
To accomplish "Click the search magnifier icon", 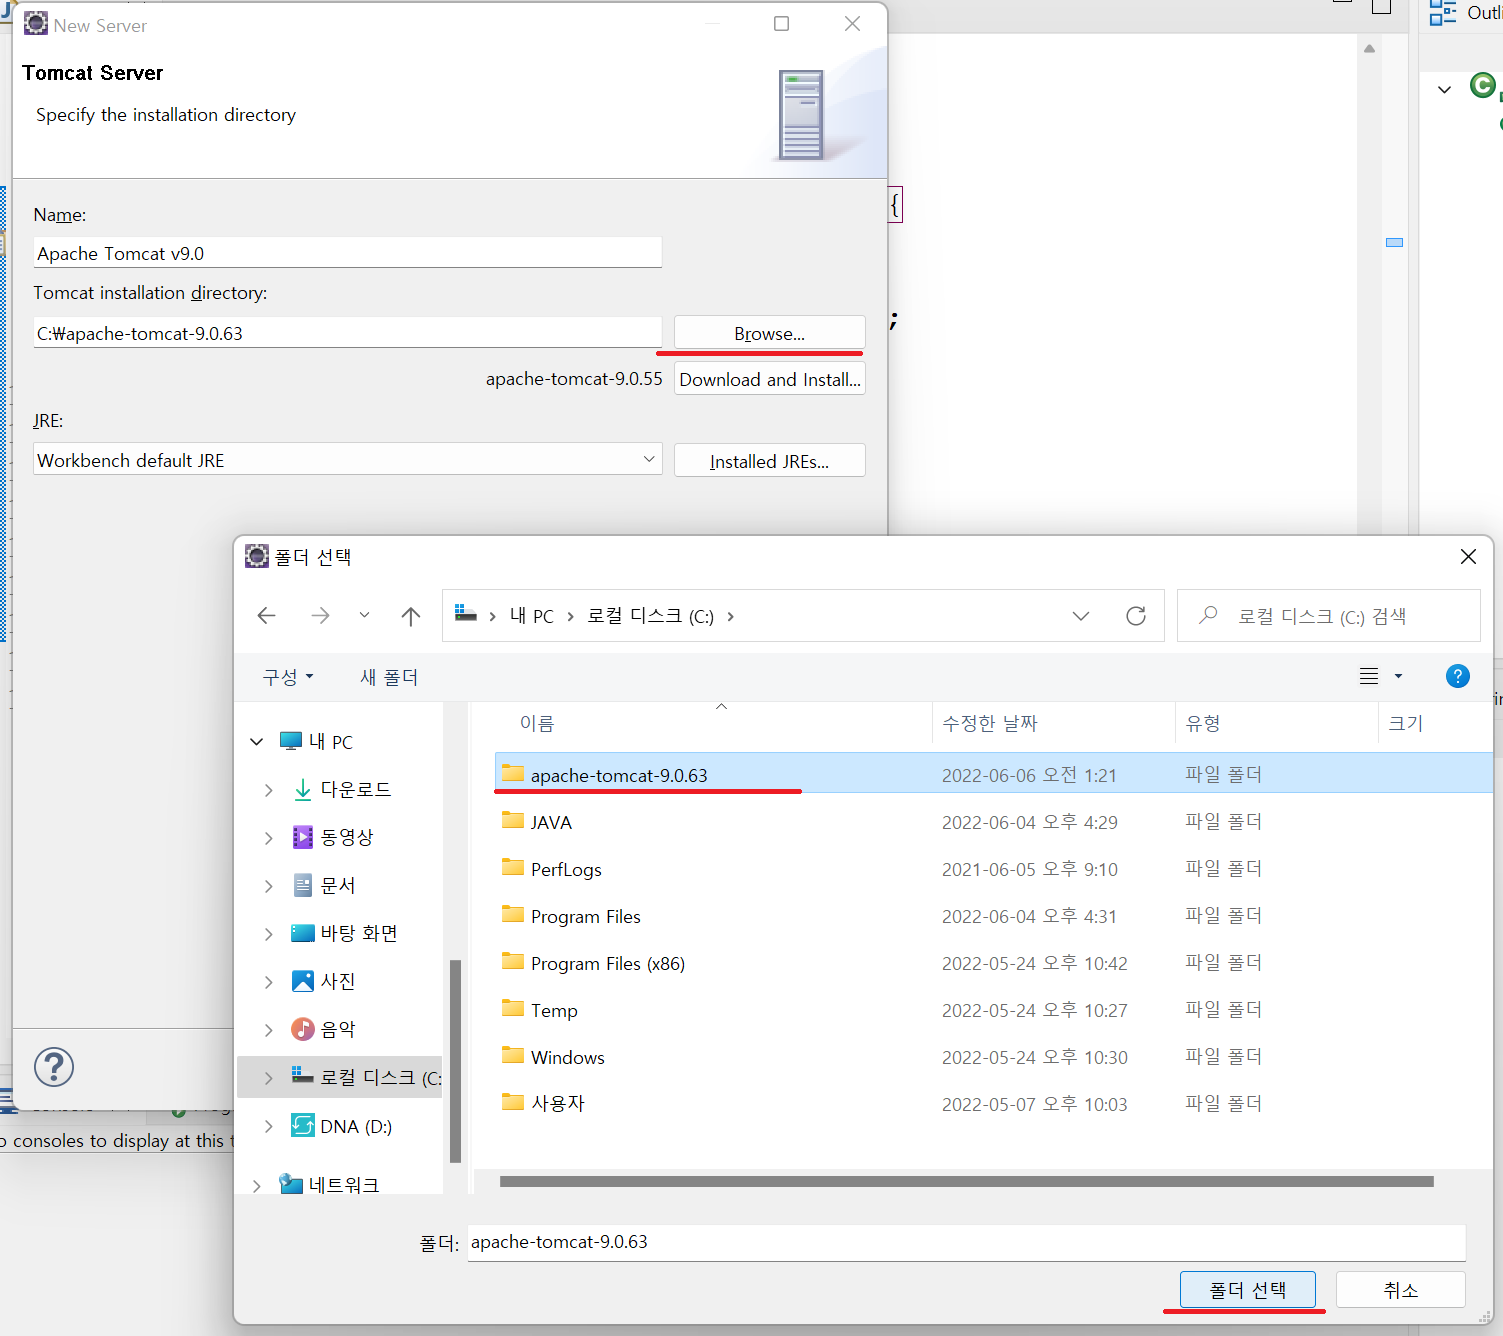I will click(x=1208, y=615).
